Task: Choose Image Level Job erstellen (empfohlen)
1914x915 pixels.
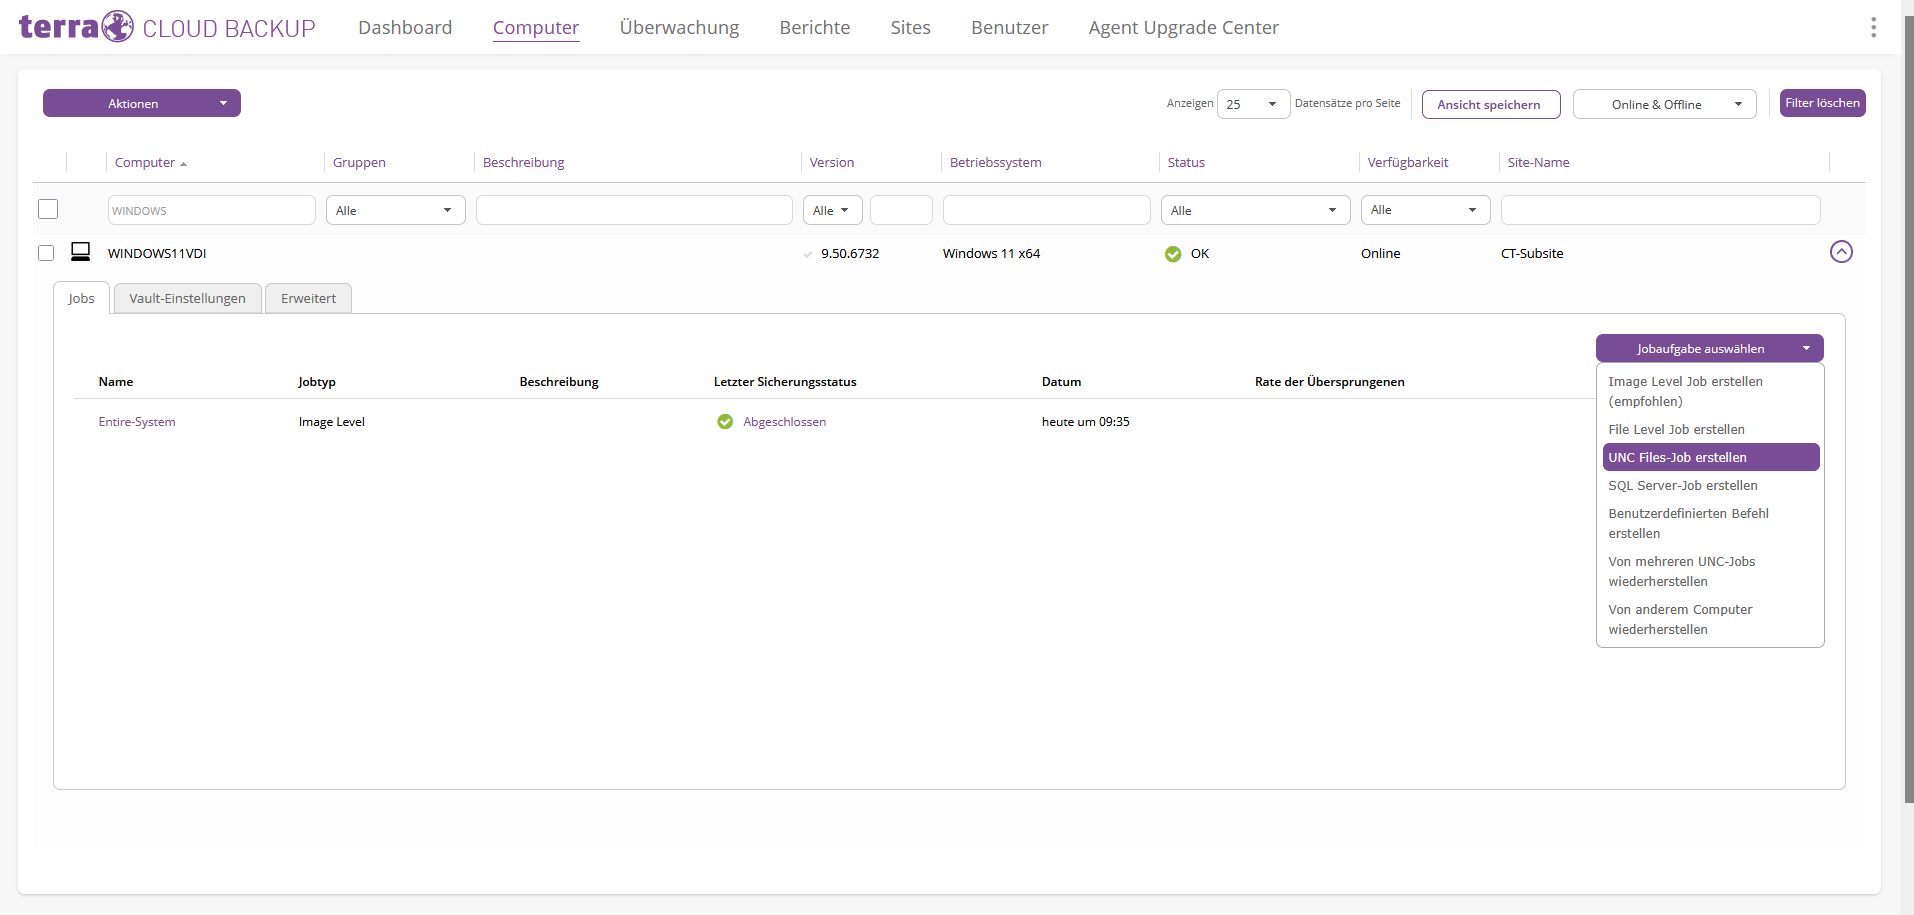Action: 1710,391
